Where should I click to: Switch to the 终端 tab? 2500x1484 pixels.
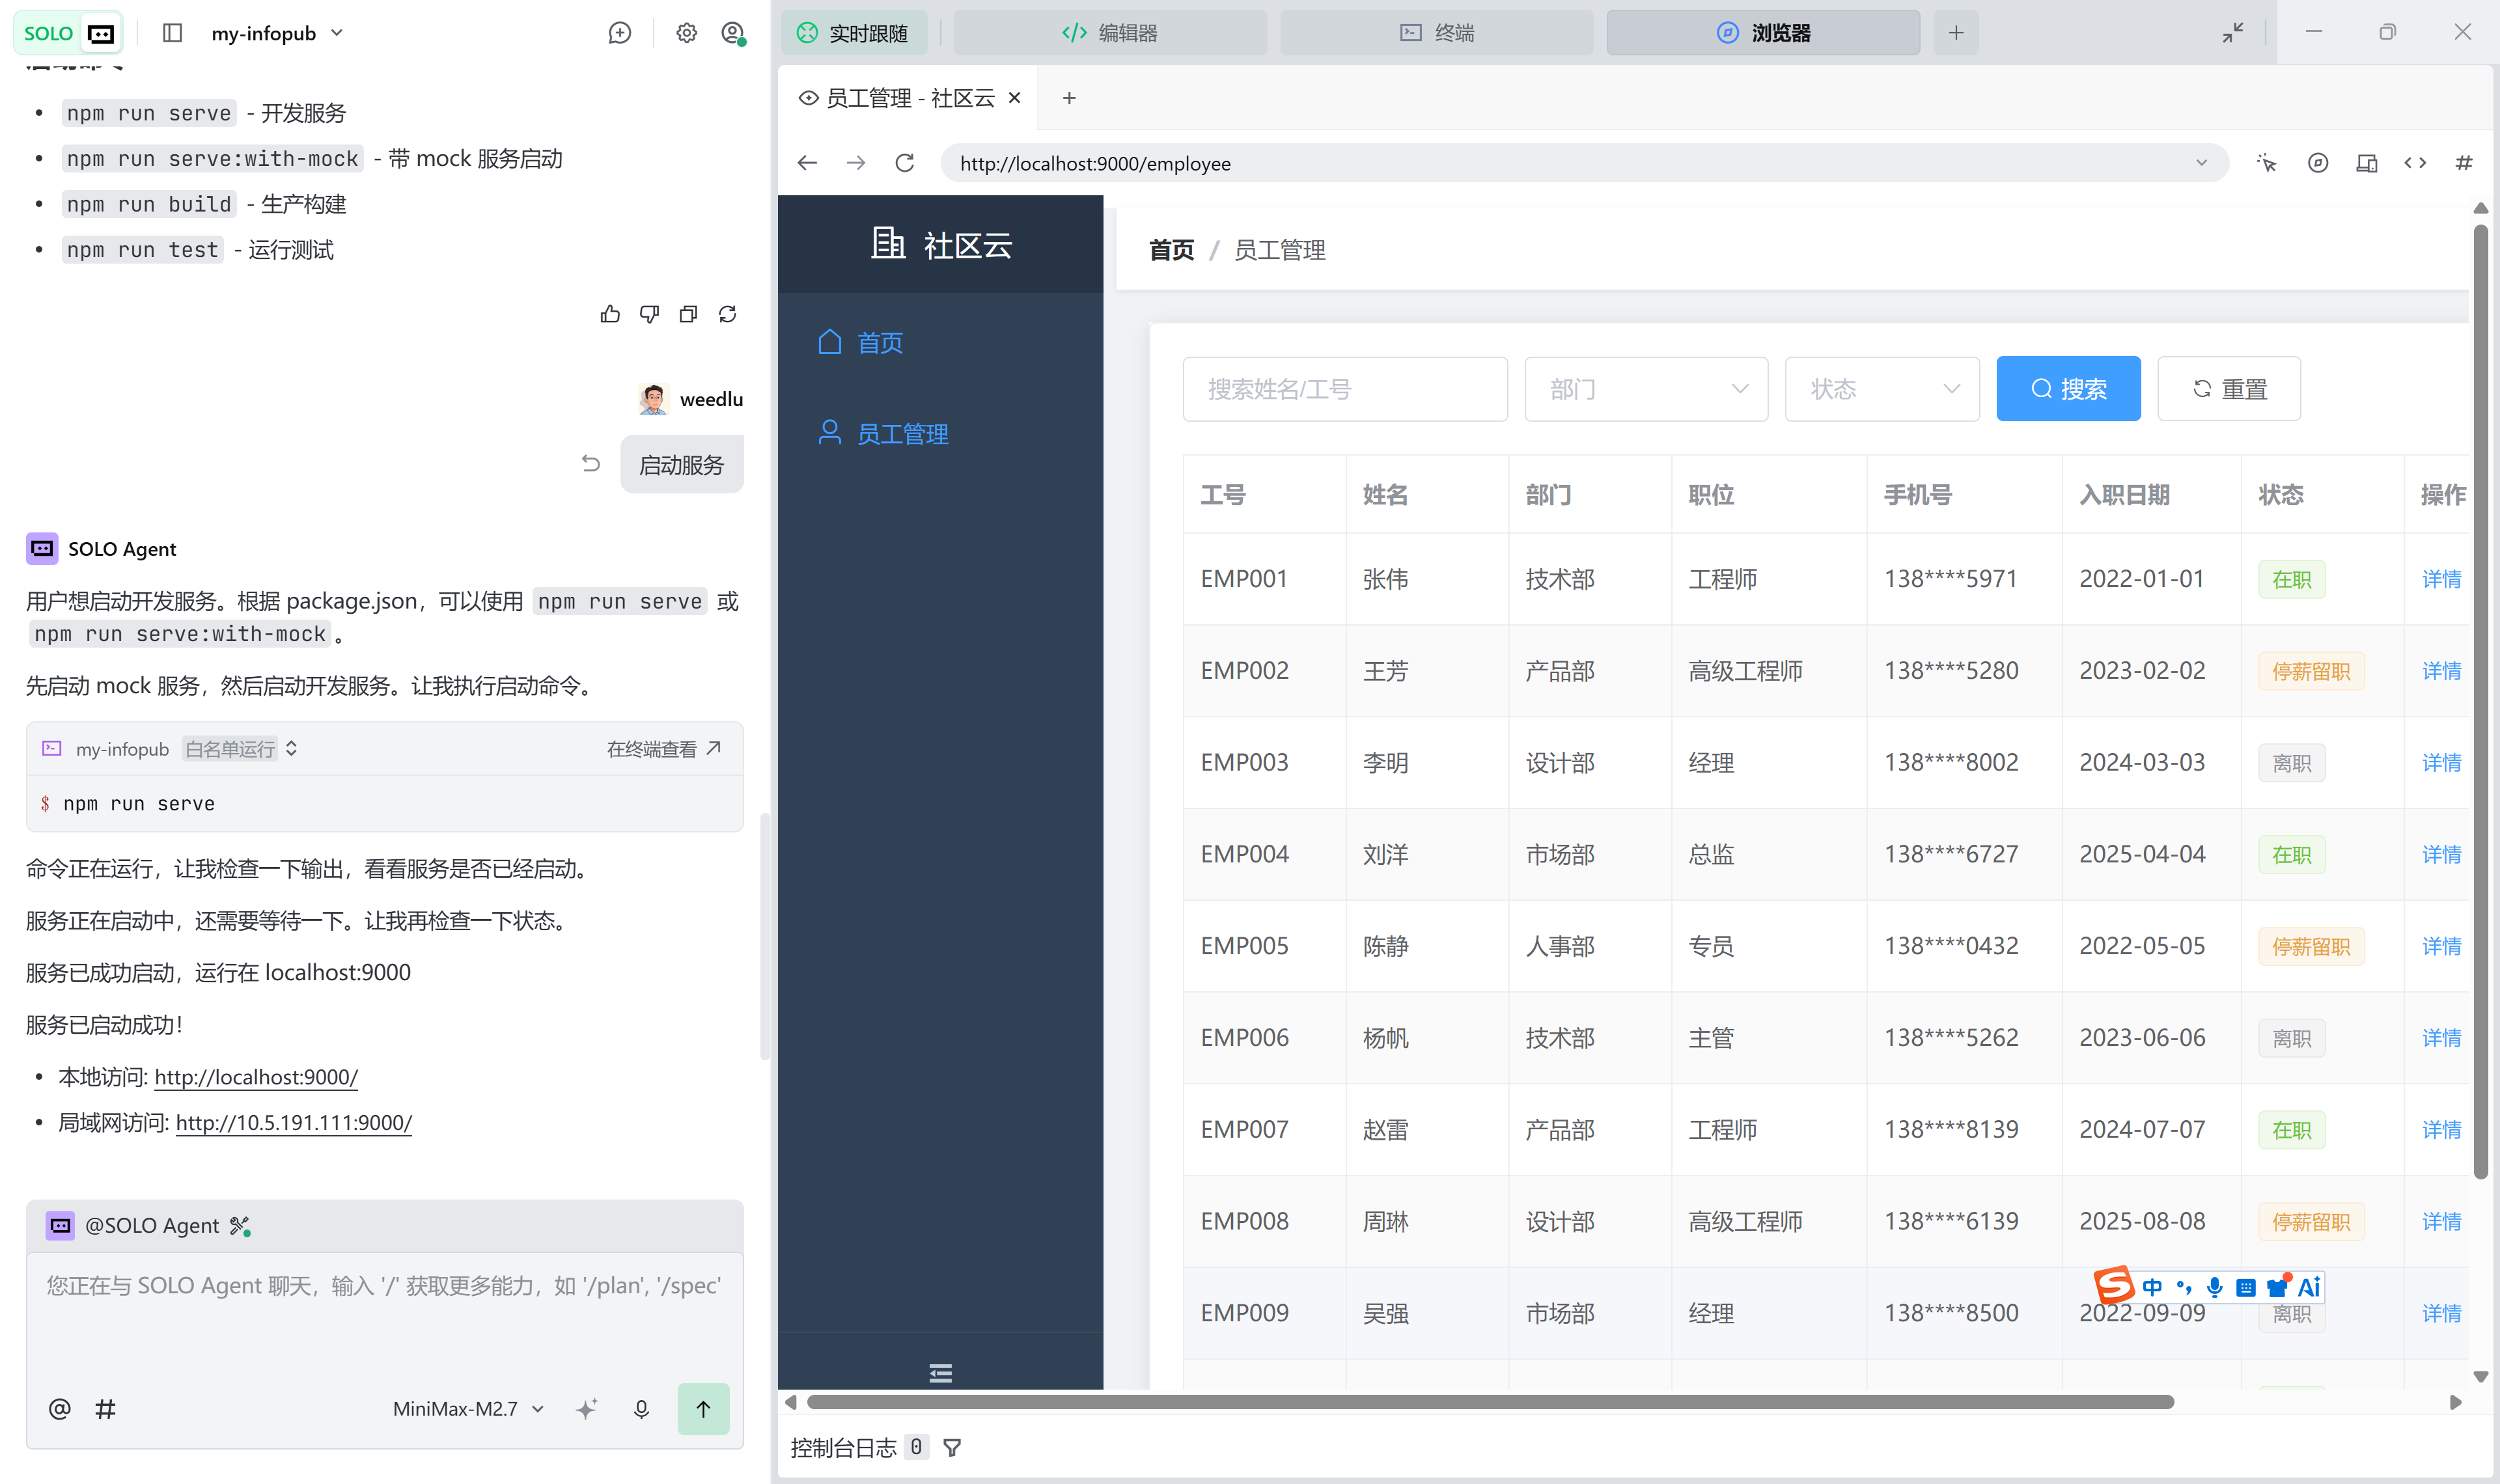click(1437, 33)
